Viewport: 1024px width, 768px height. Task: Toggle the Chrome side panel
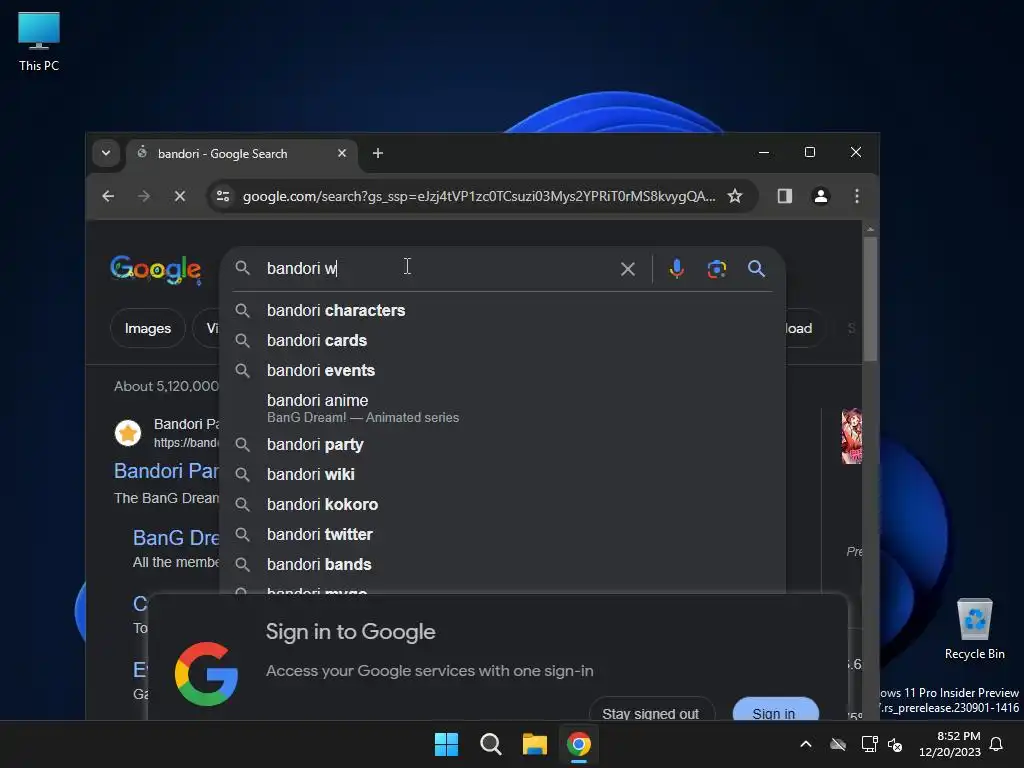784,196
